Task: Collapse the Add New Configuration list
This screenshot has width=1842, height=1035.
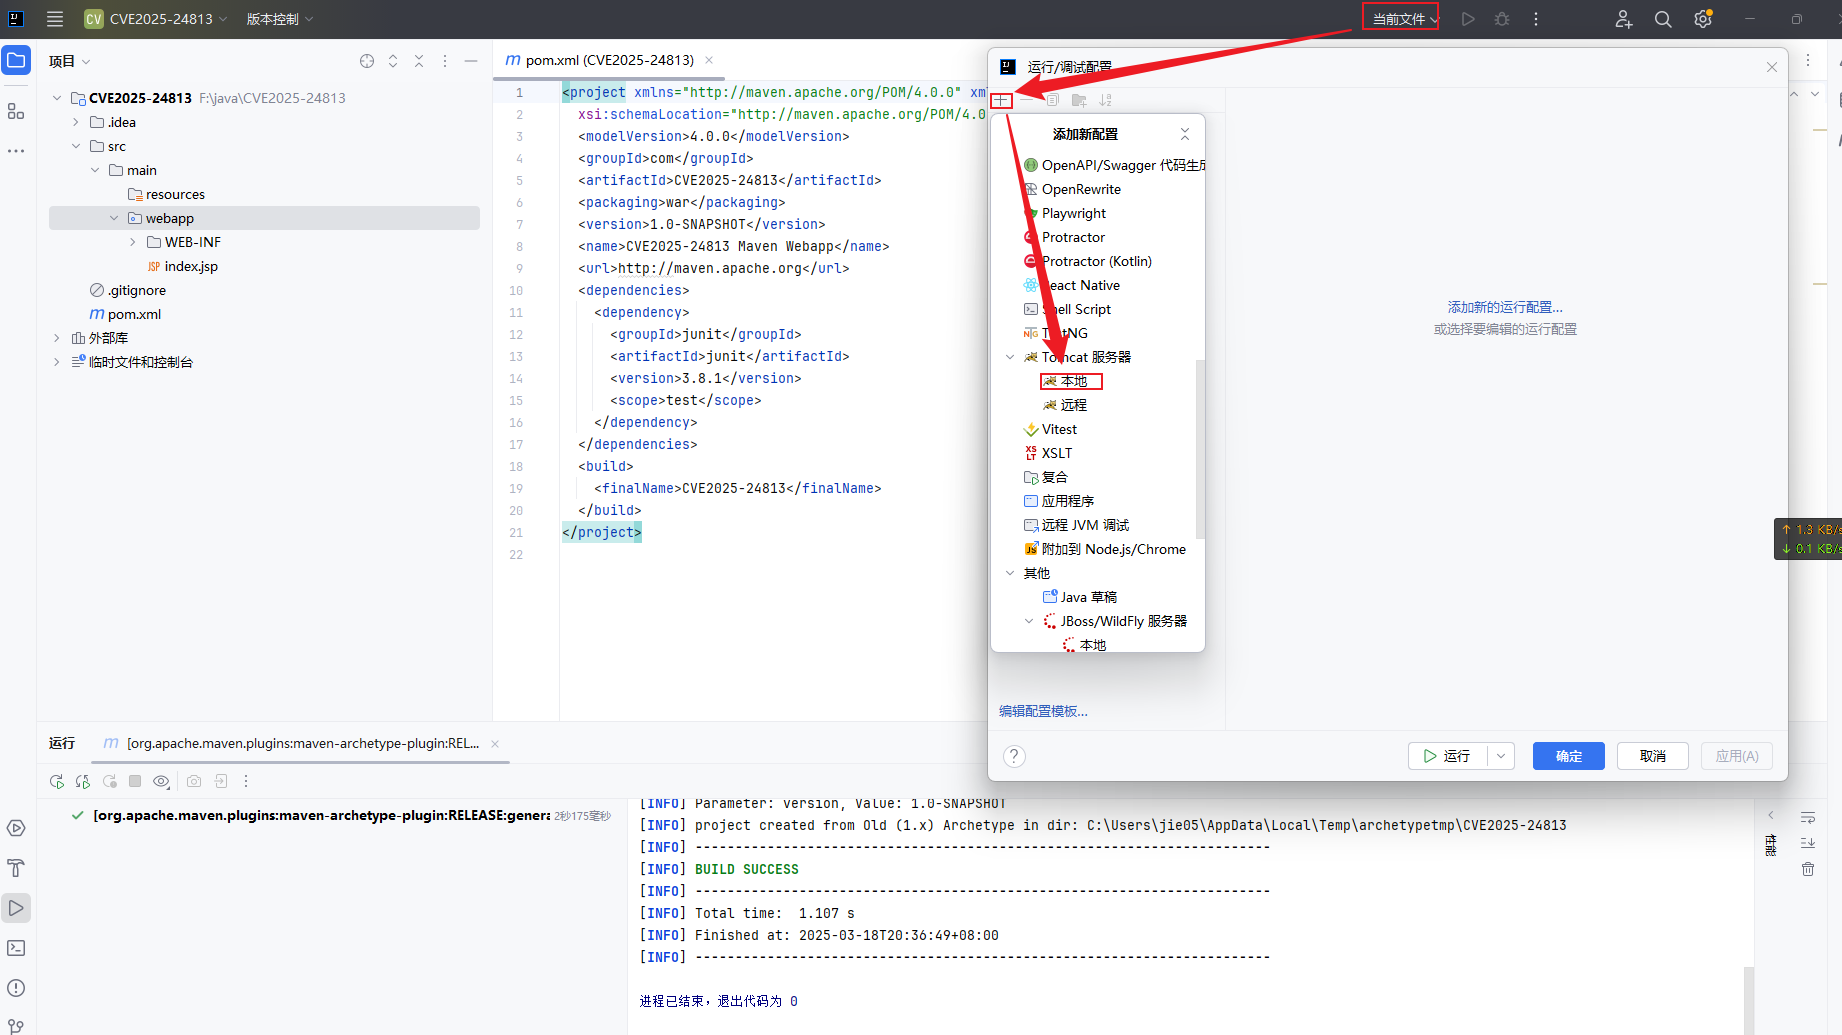Action: pyautogui.click(x=1185, y=134)
